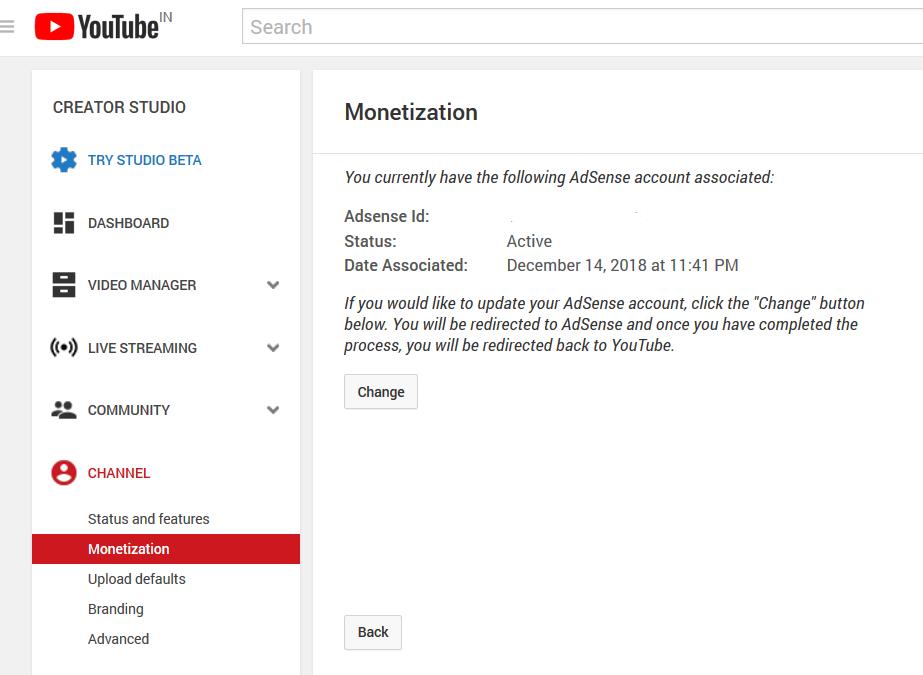Open Advanced channel settings

[118, 639]
